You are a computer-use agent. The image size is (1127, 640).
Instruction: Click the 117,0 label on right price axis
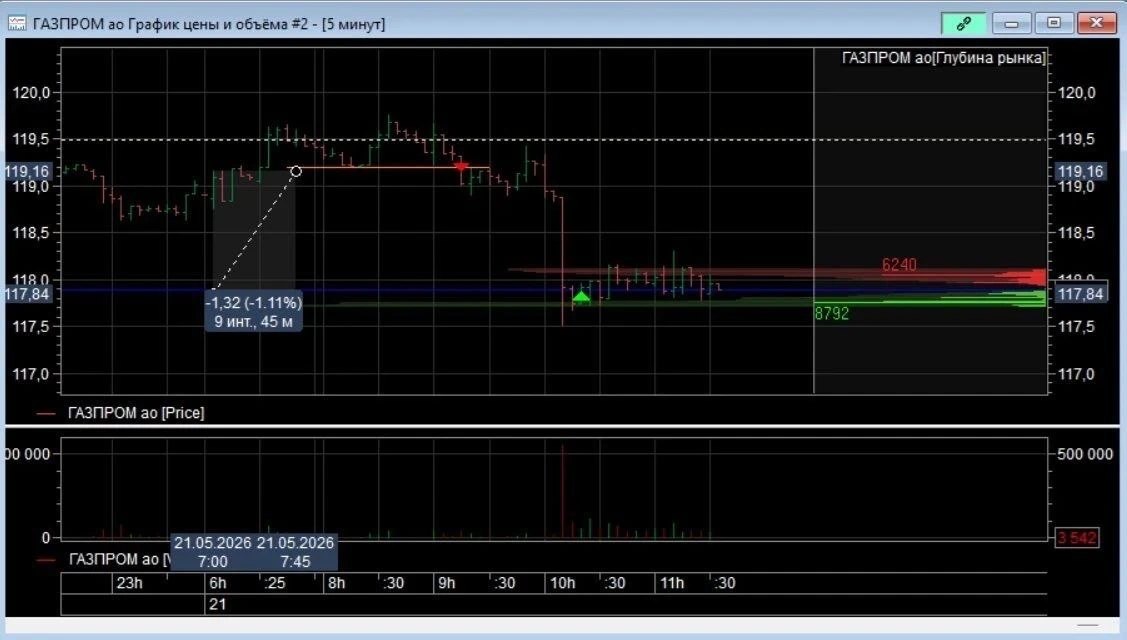pyautogui.click(x=1077, y=374)
